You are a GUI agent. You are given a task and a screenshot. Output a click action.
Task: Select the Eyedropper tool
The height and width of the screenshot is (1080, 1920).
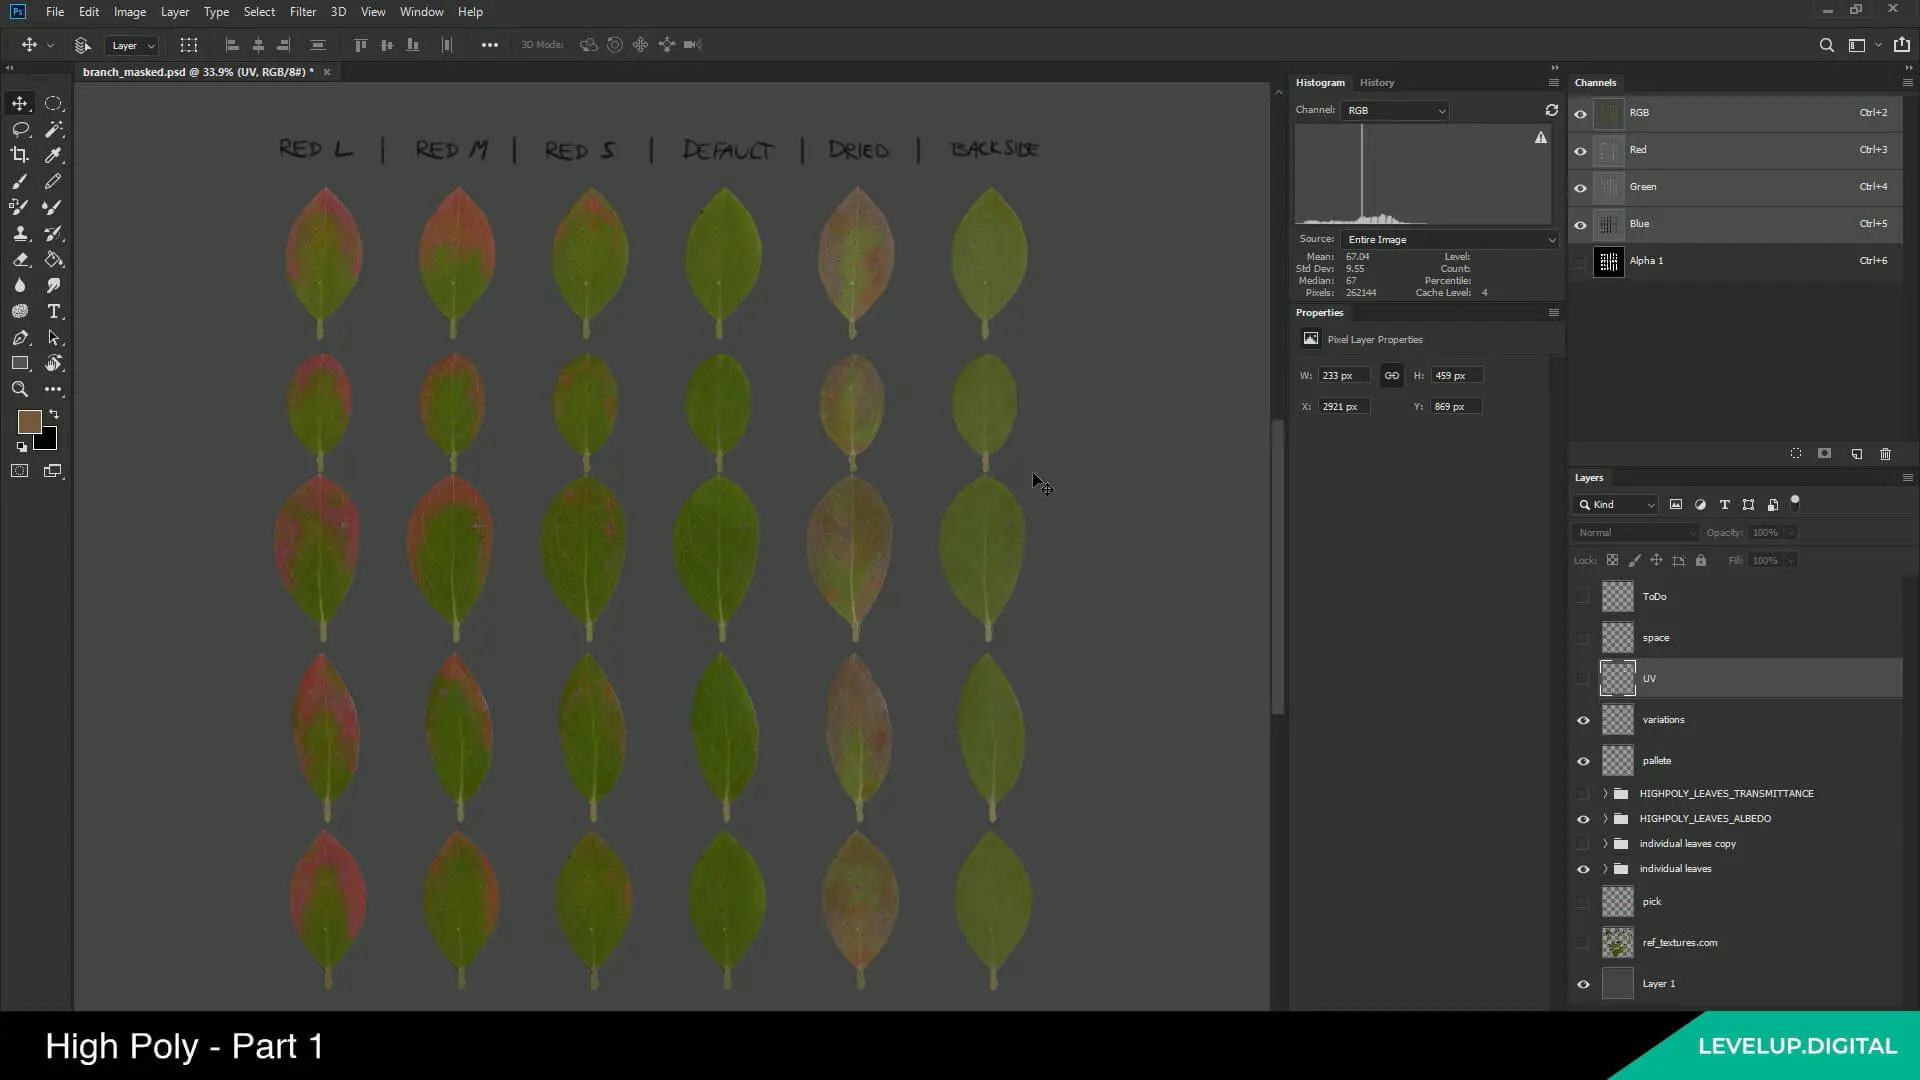54,155
